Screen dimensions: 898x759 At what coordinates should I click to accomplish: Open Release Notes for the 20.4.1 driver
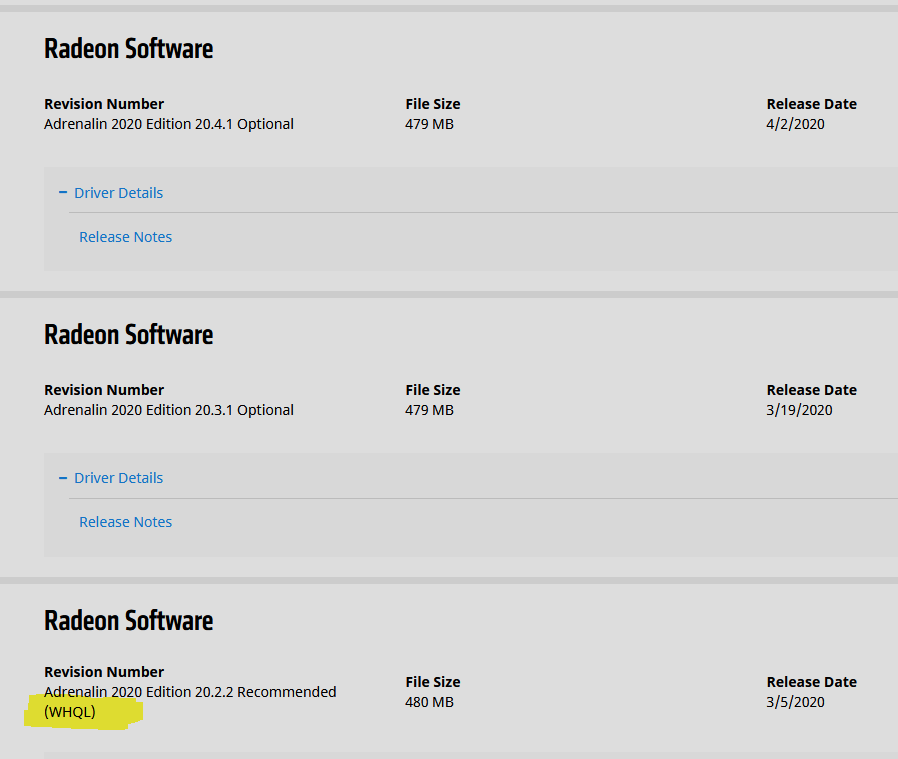tap(125, 237)
